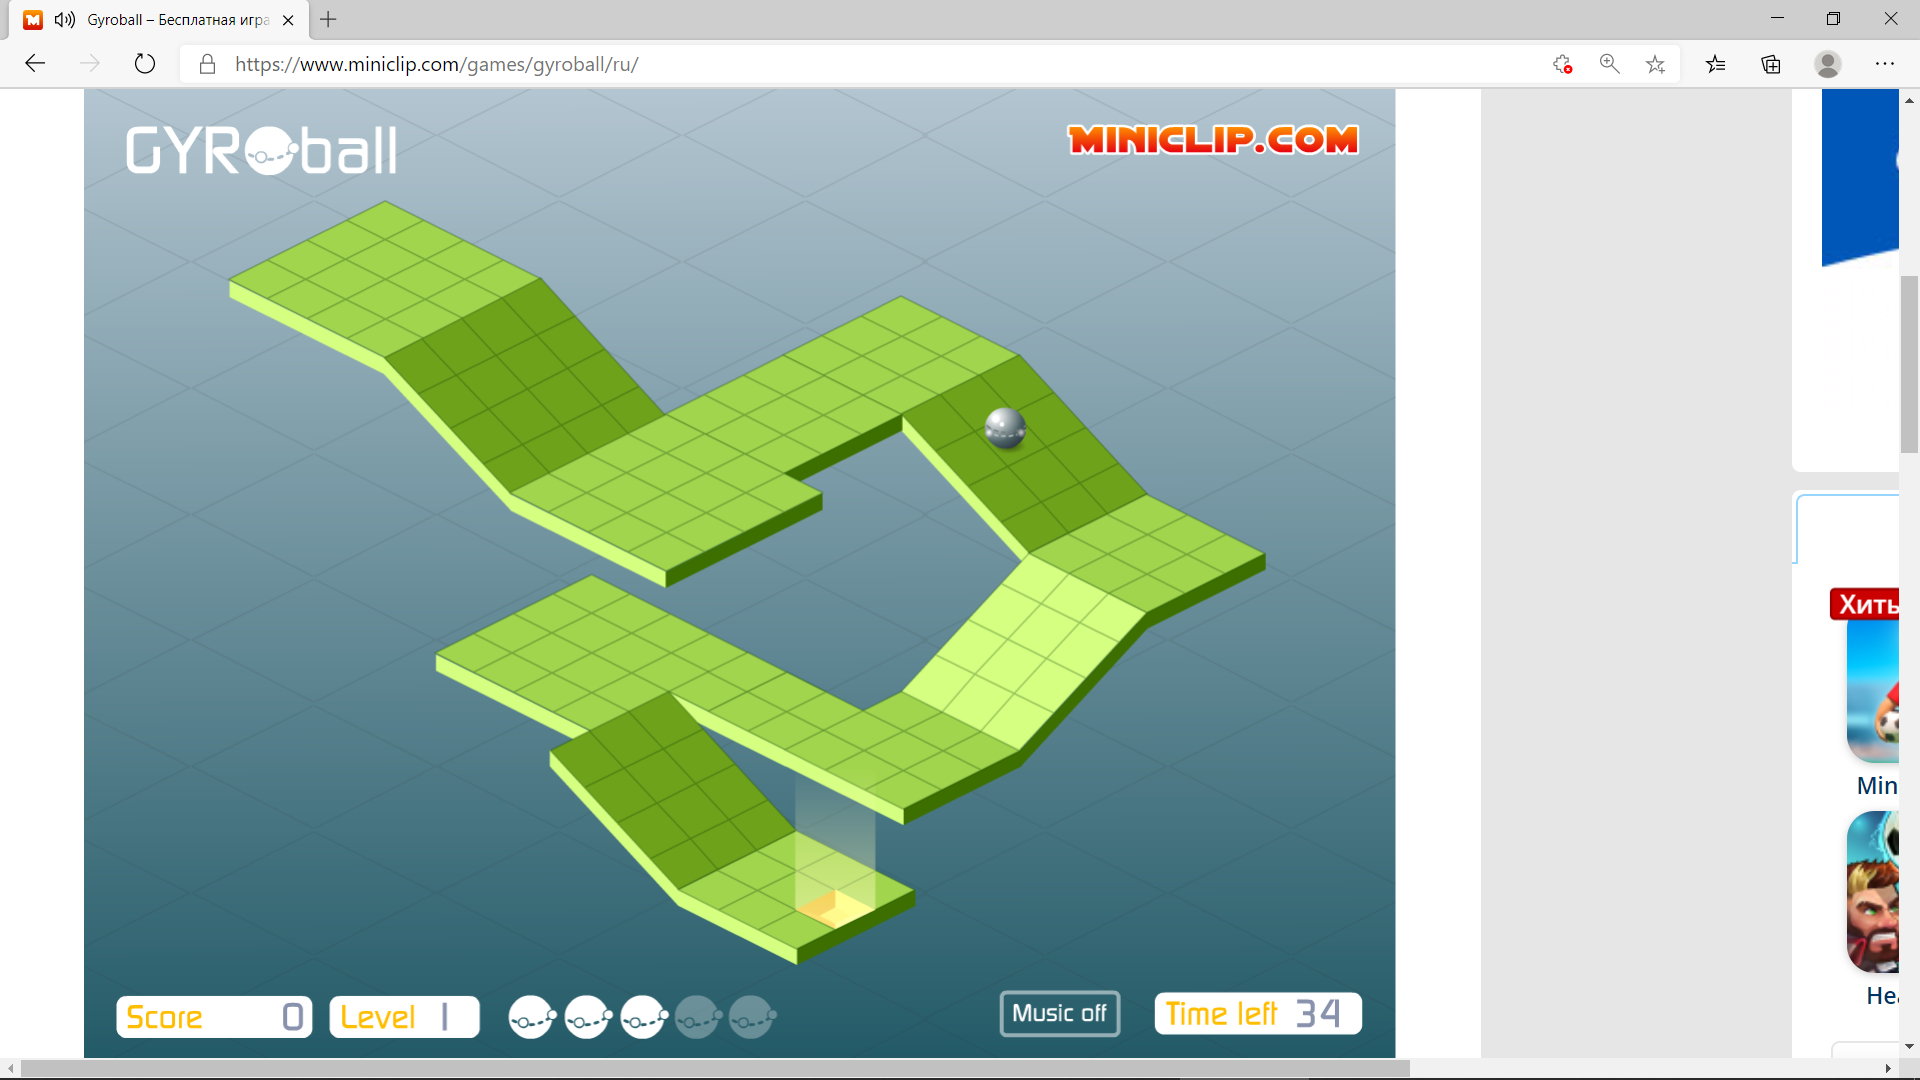Click the fourth greyed life ball icon

pos(698,1017)
